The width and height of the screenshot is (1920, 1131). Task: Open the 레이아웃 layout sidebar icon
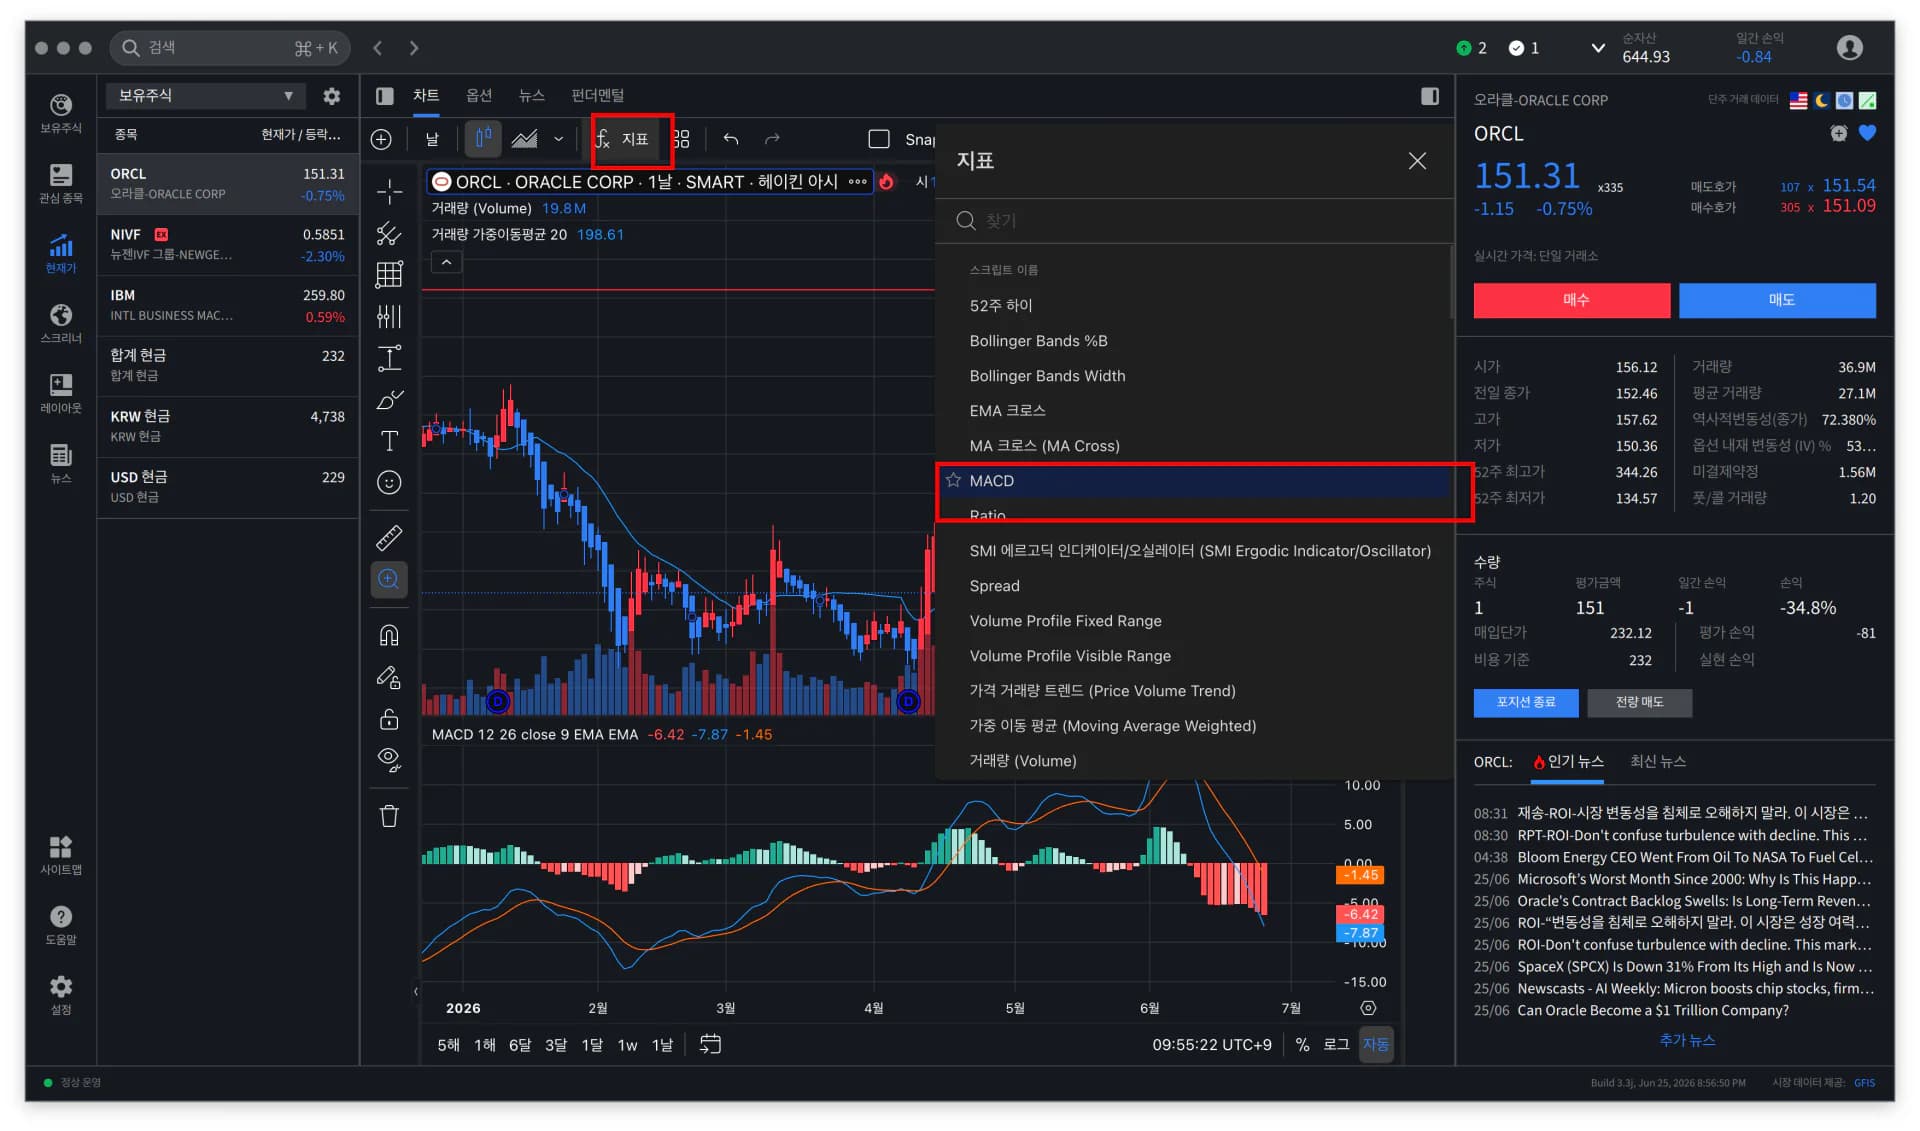tap(61, 393)
